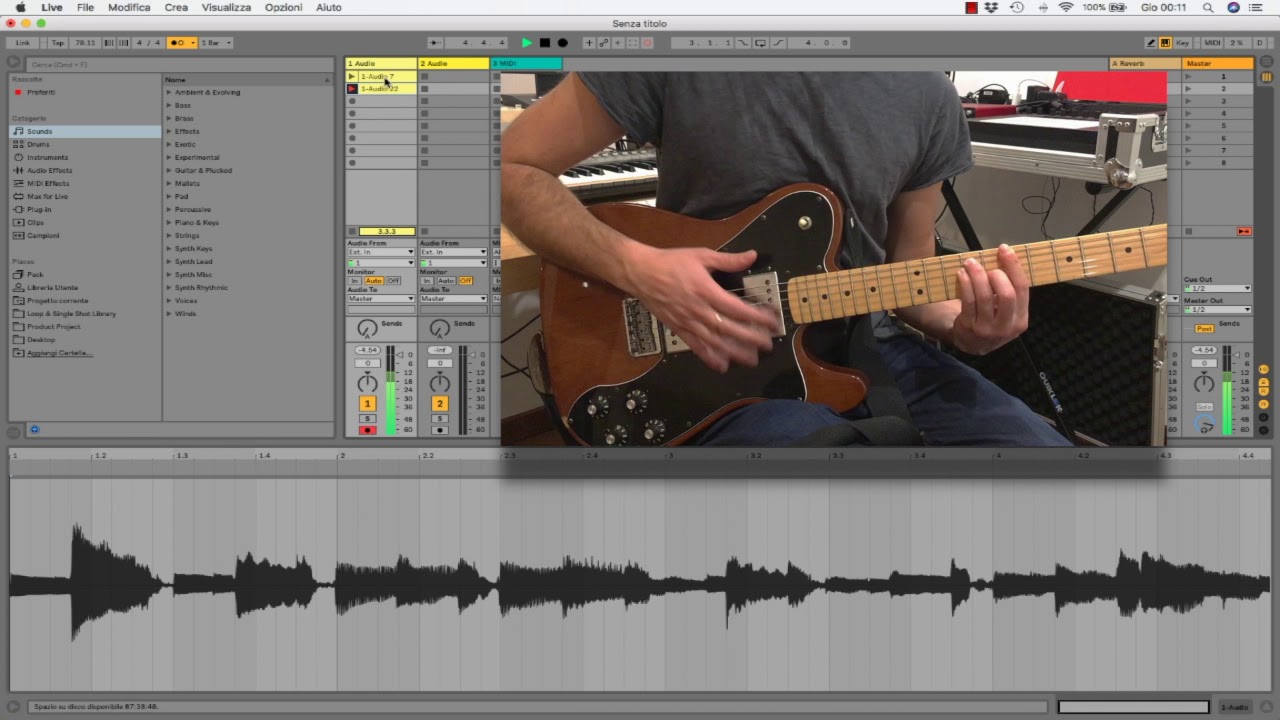This screenshot has height=720, width=1280.
Task: Toggle the Loop switch in transport
Action: (761, 43)
